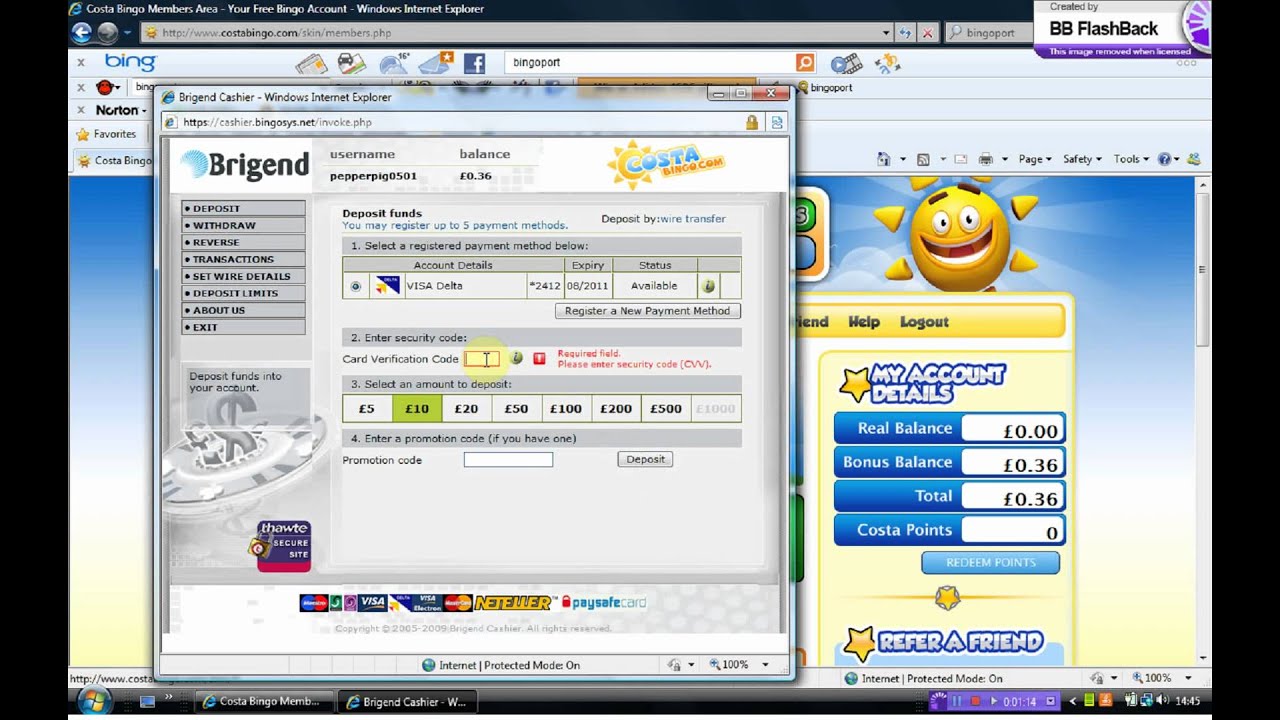Screen dimensions: 1280x720
Task: Click the NETELLER logo in the Cashier footer
Action: point(513,602)
